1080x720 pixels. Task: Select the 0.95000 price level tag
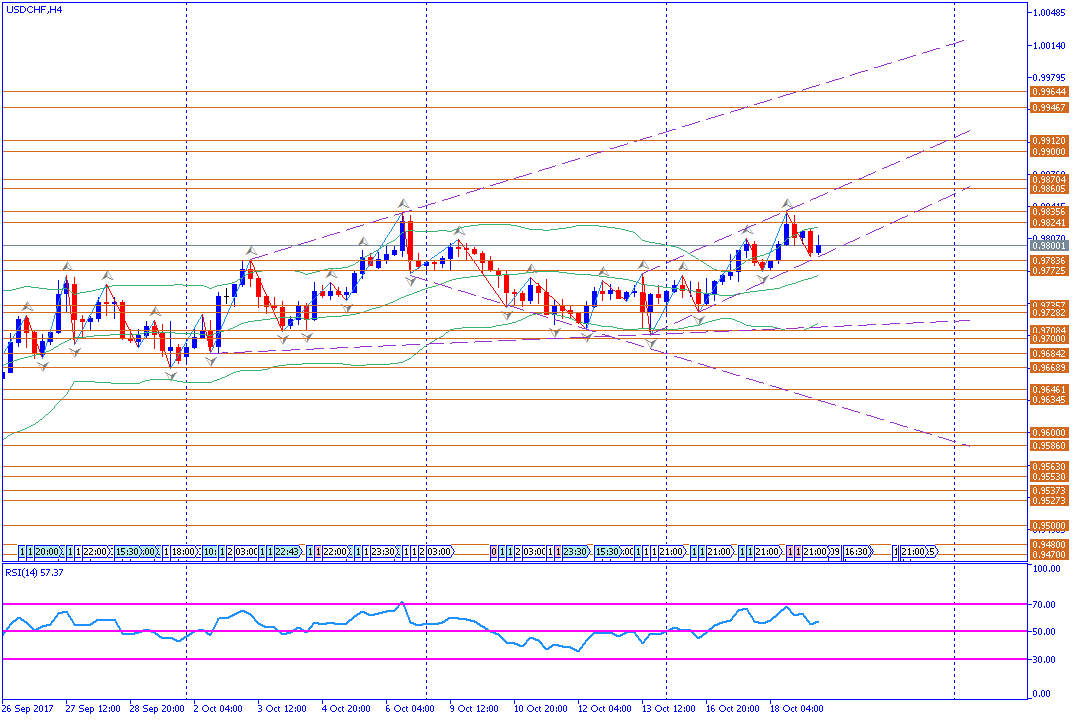(x=1049, y=526)
